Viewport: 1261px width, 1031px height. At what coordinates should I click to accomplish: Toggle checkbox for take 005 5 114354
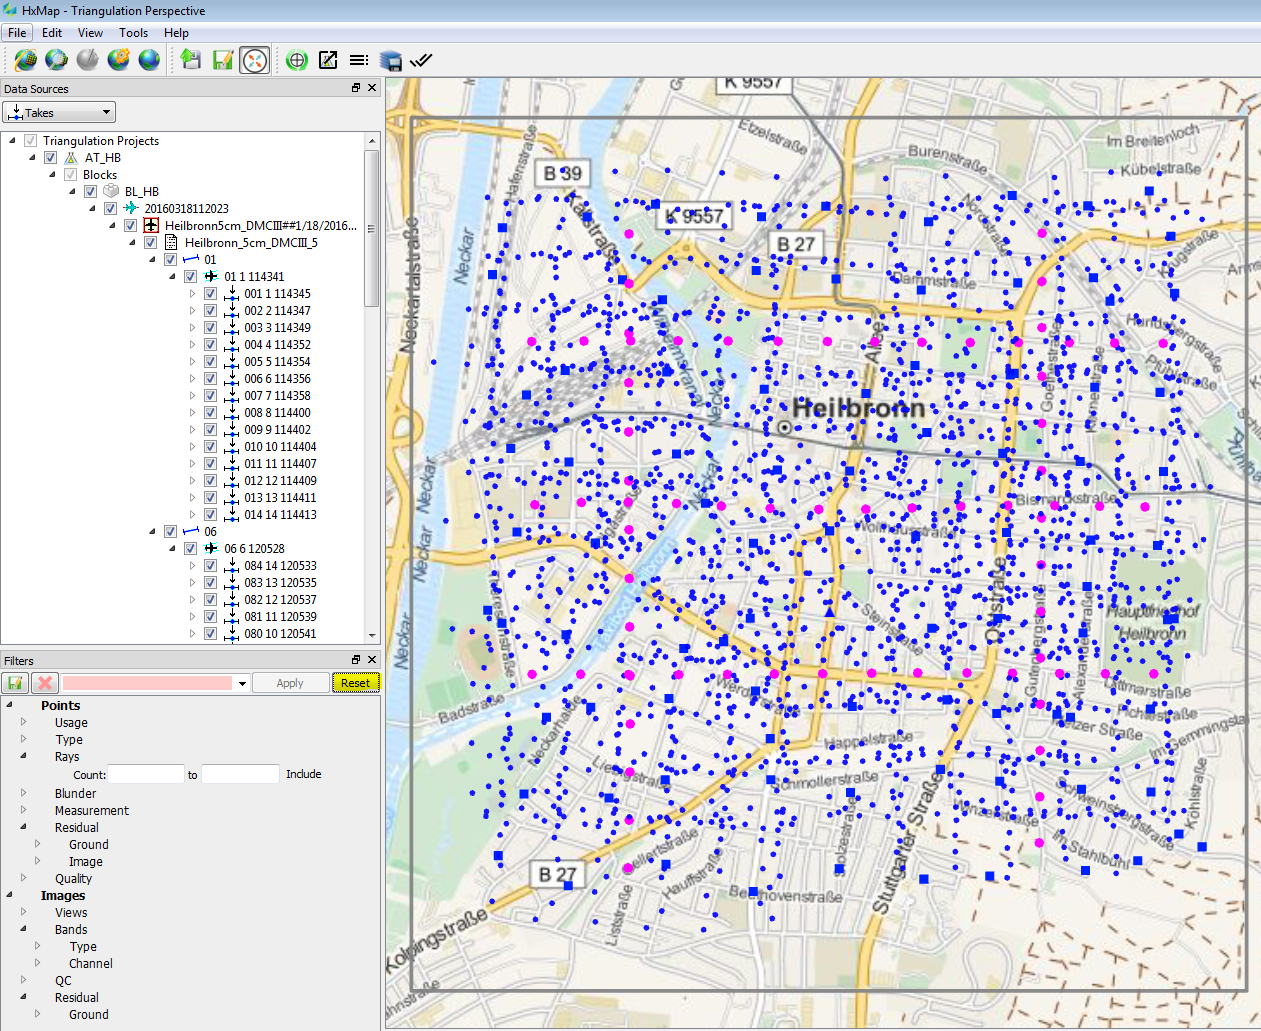pyautogui.click(x=210, y=362)
